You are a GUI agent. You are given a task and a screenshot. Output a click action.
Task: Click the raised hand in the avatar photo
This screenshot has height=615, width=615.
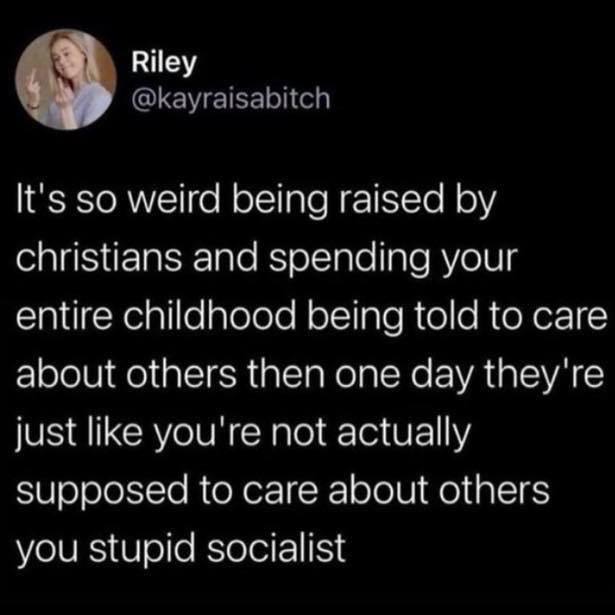(35, 87)
